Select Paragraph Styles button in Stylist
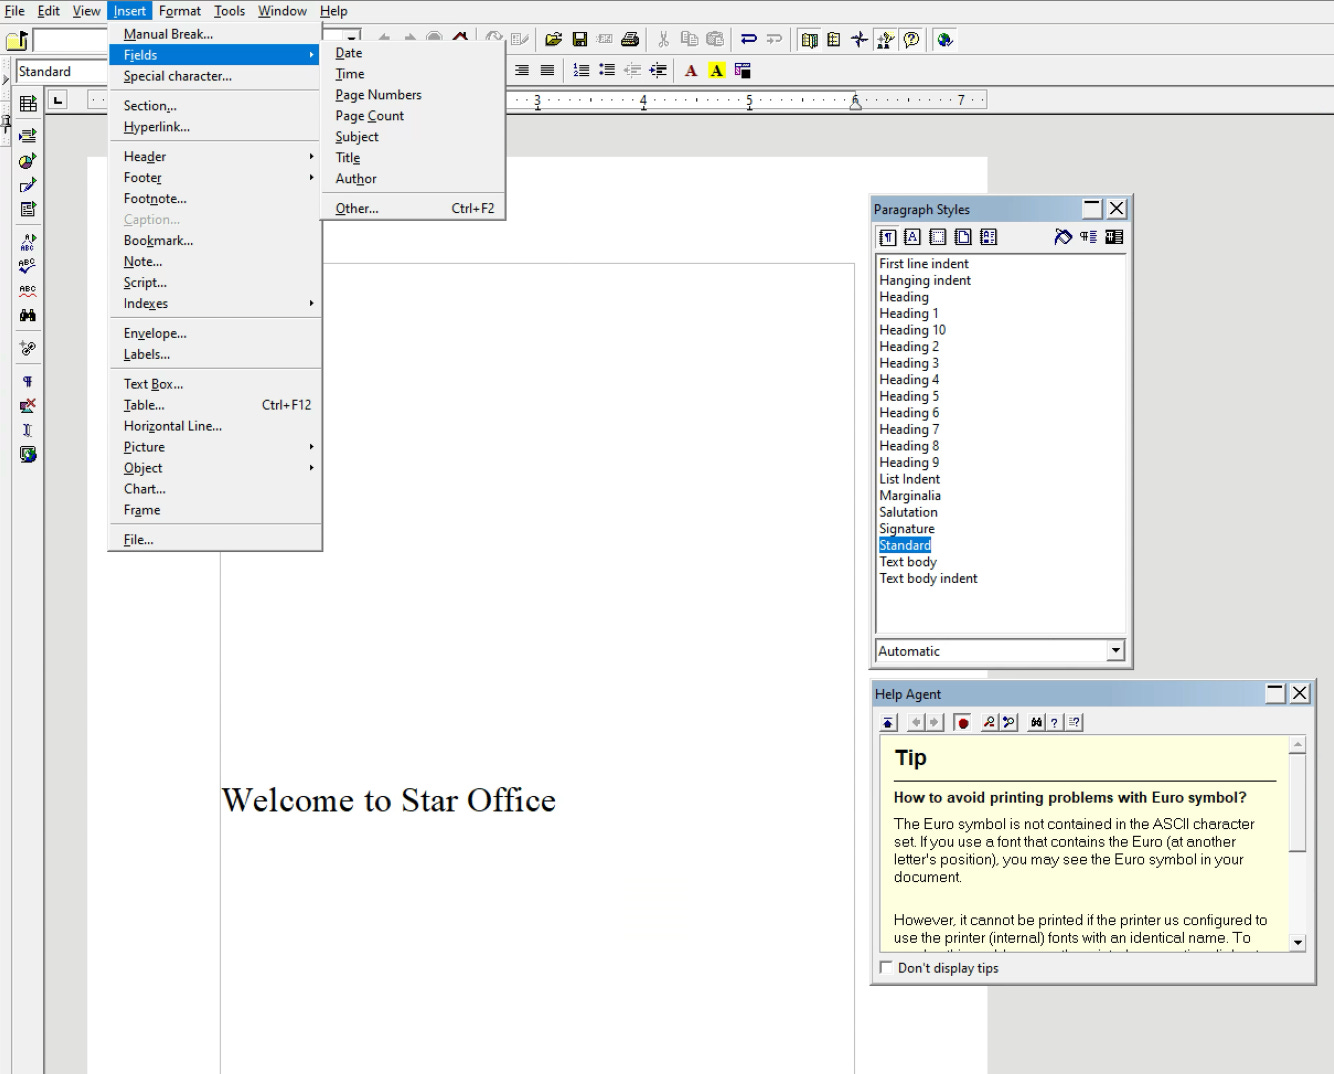The width and height of the screenshot is (1334, 1074). [887, 237]
